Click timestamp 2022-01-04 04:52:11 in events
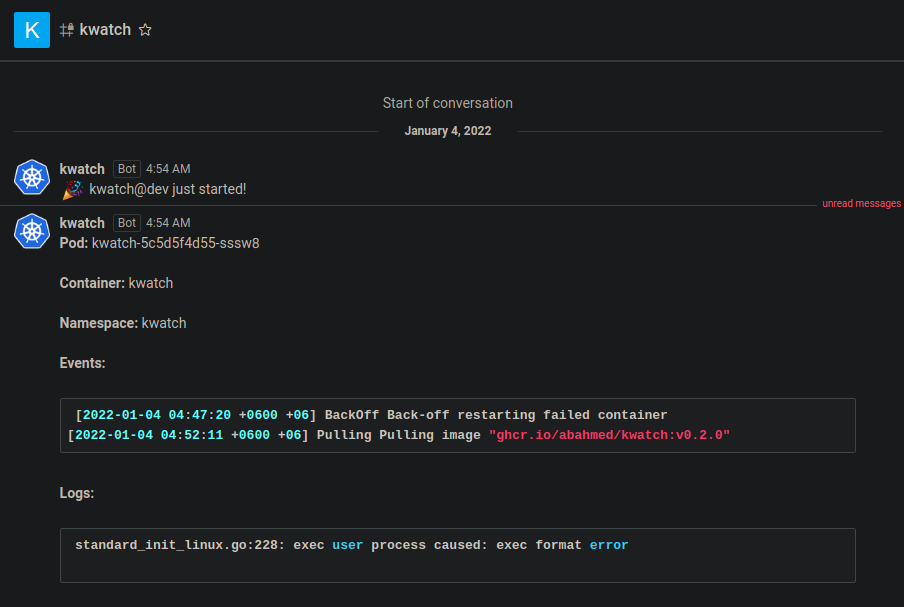This screenshot has width=904, height=607. point(149,435)
